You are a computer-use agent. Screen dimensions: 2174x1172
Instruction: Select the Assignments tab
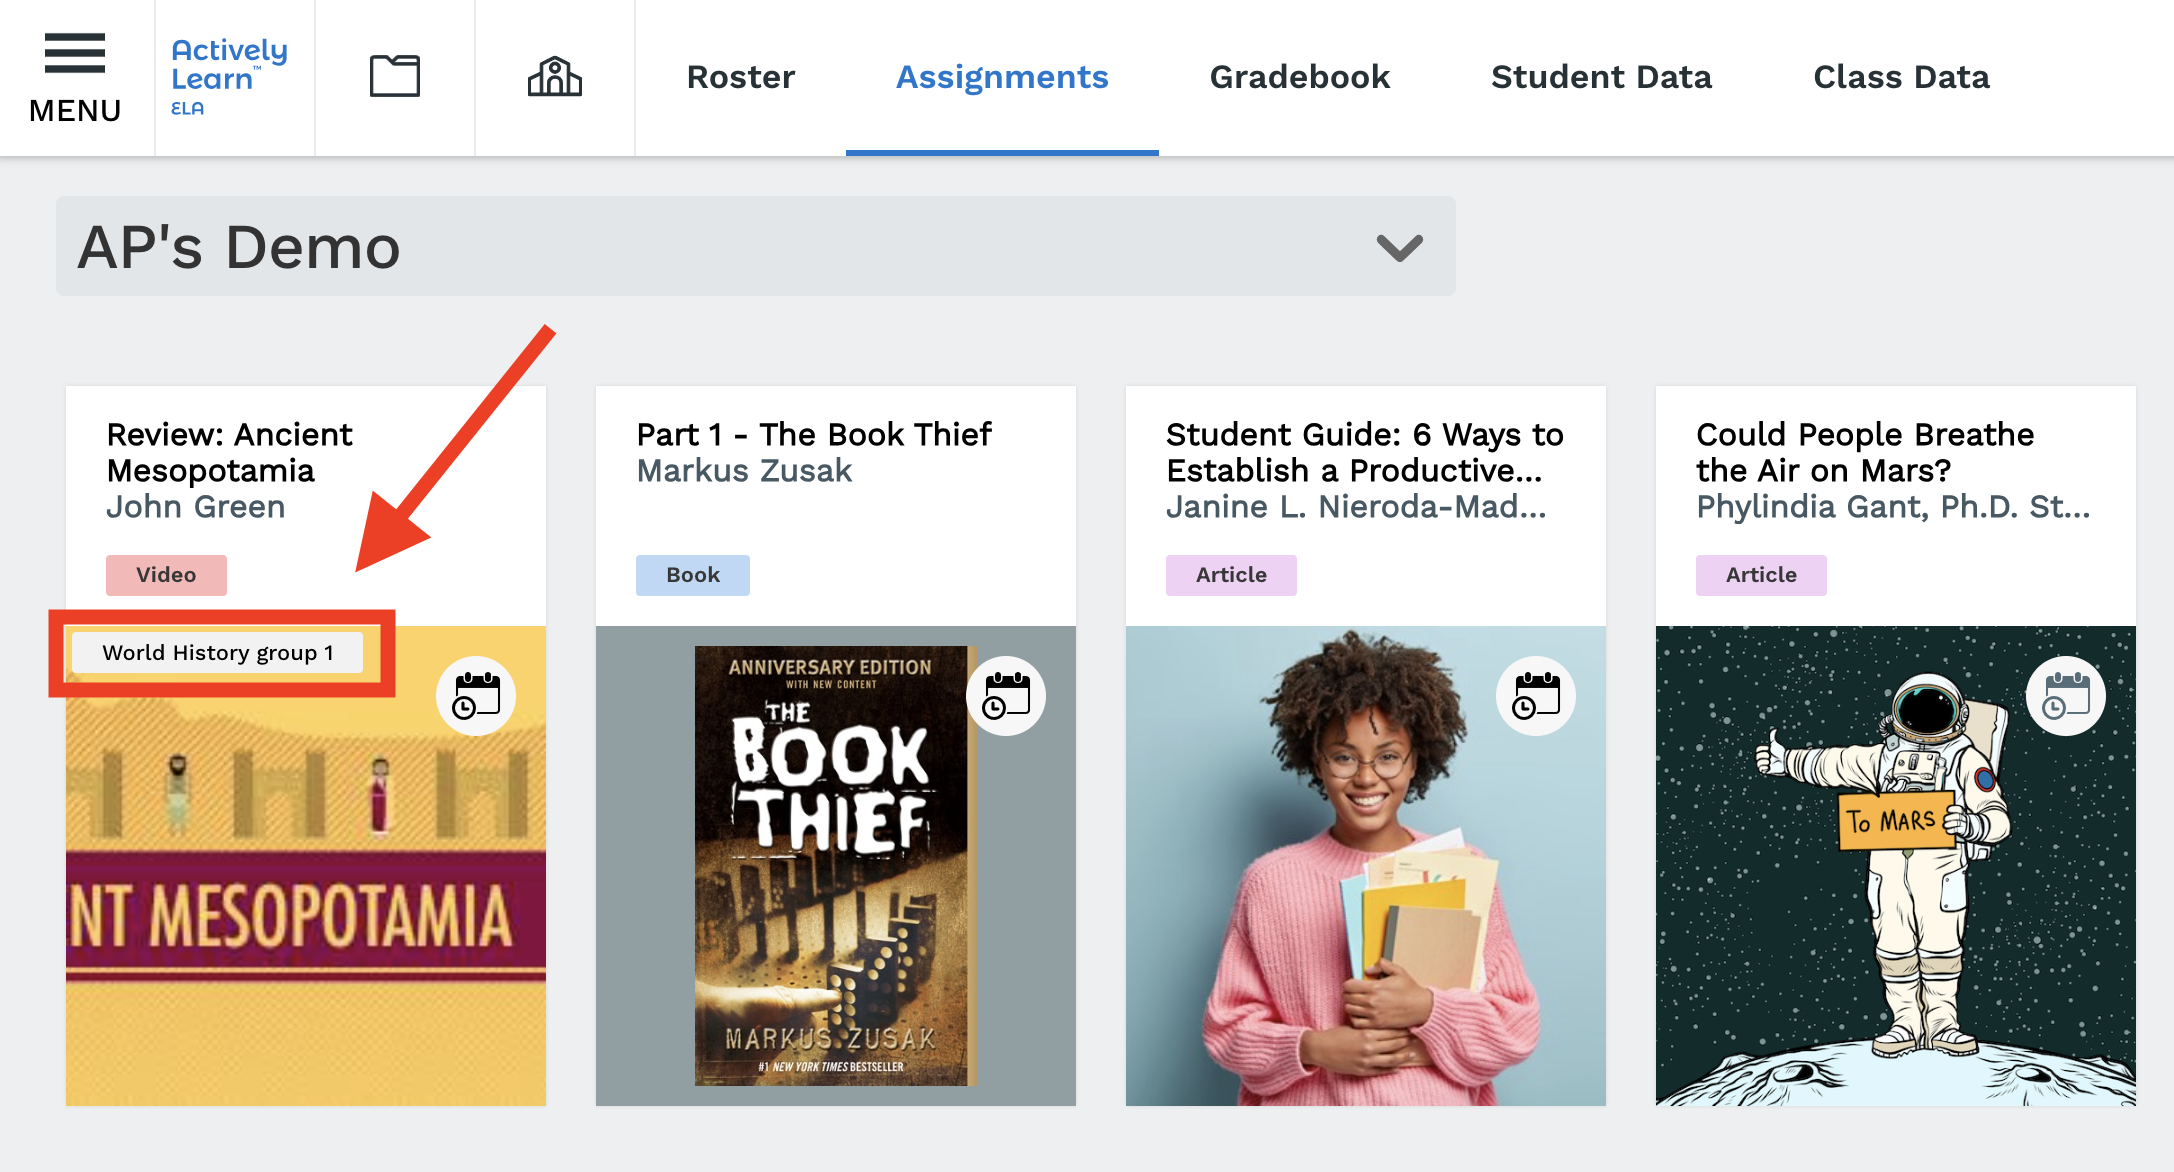(1002, 77)
